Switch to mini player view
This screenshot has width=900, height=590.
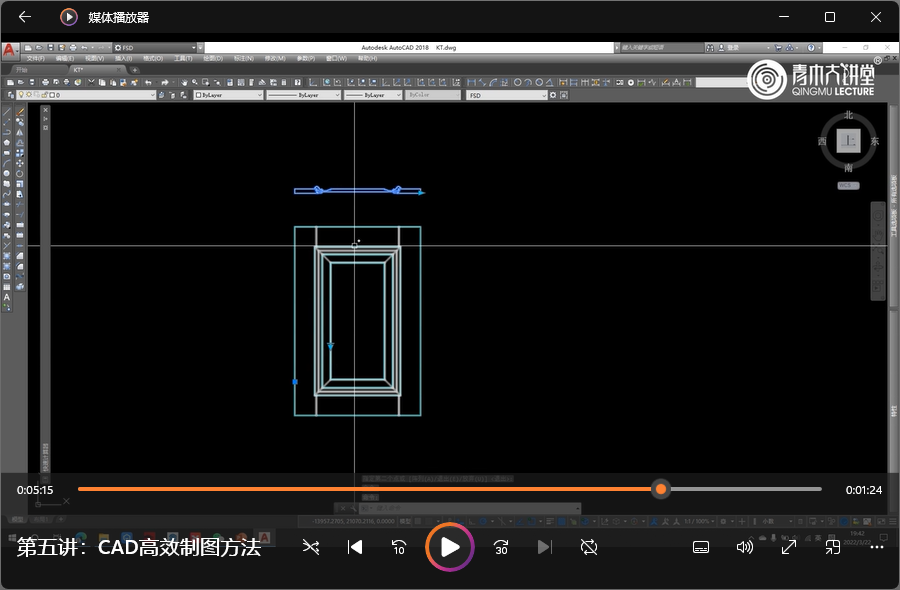pos(832,547)
